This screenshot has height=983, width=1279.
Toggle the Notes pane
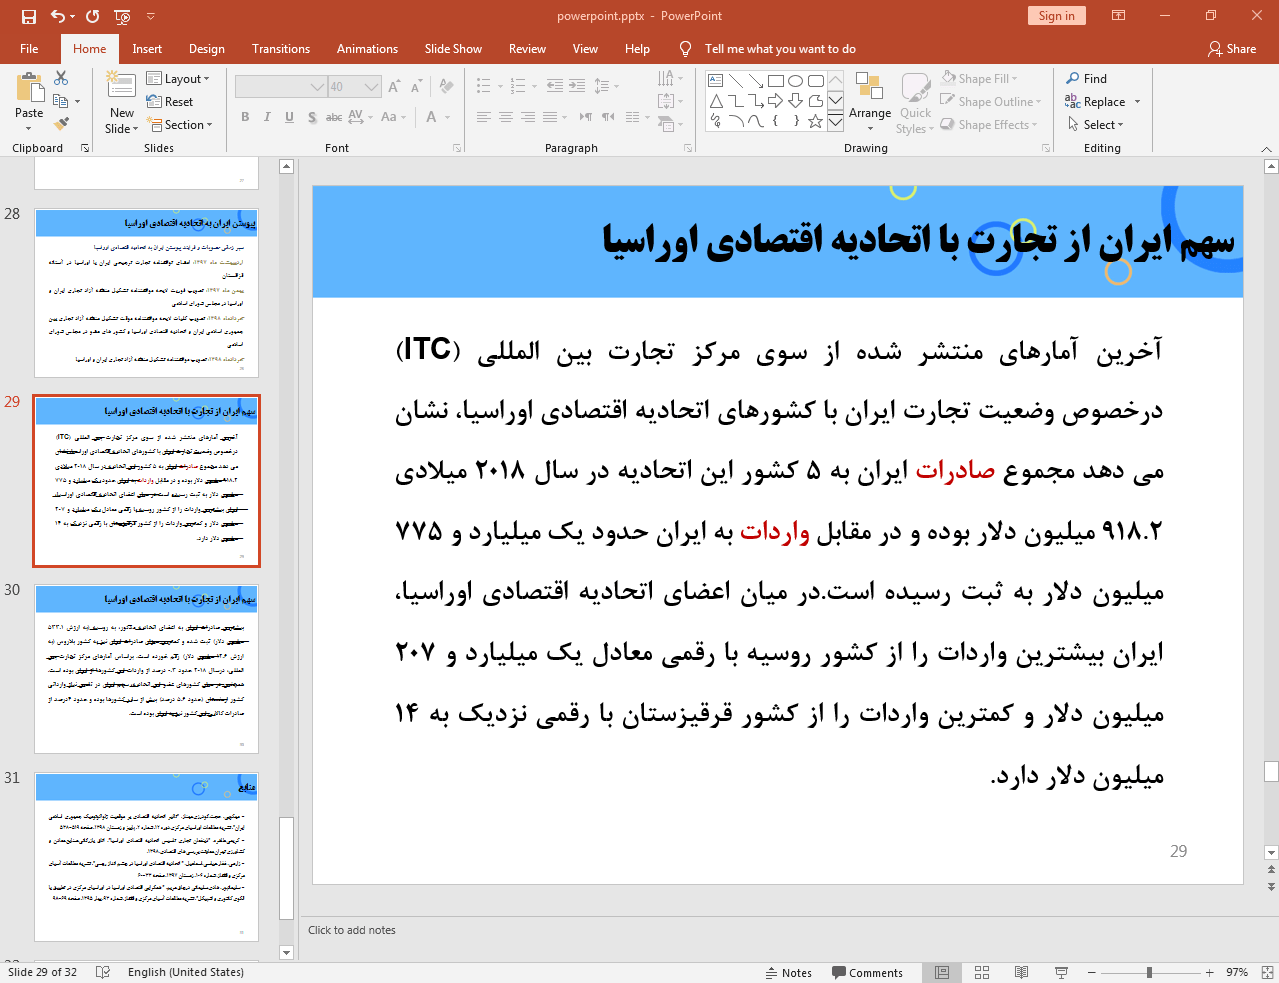(x=788, y=972)
